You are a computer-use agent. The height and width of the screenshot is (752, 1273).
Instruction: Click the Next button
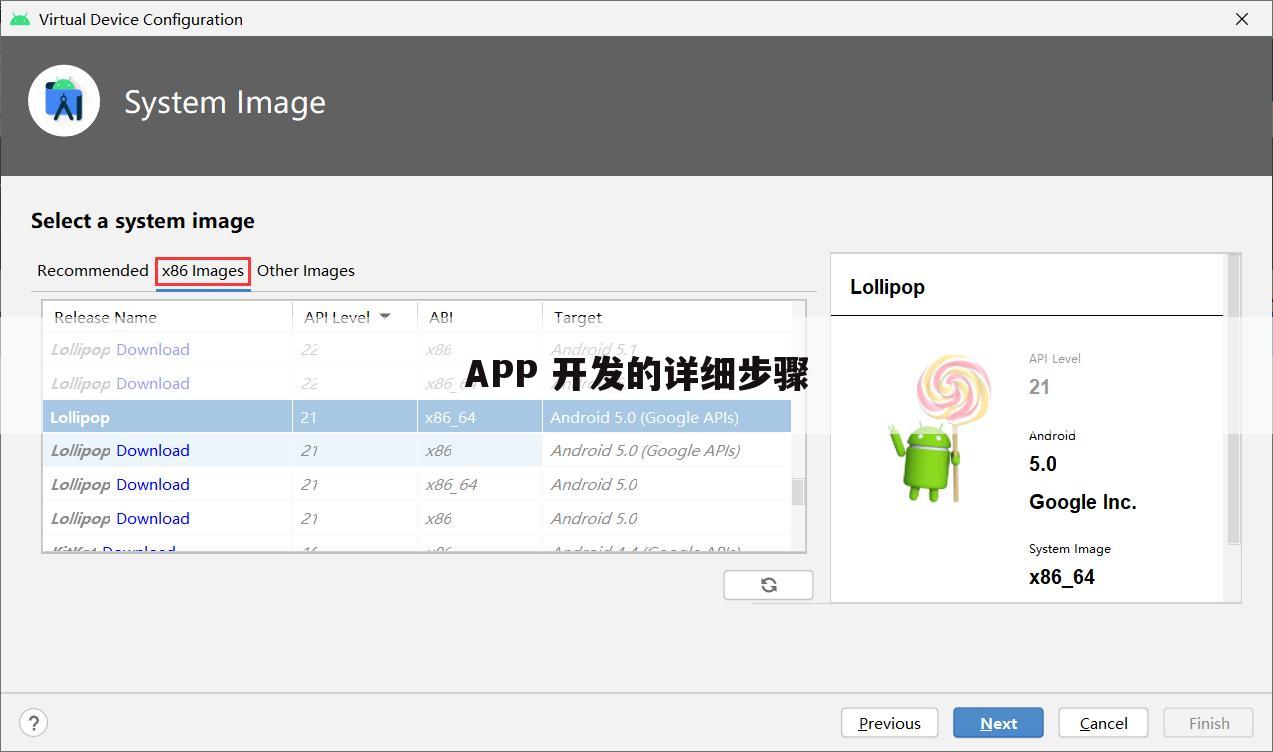pos(998,723)
